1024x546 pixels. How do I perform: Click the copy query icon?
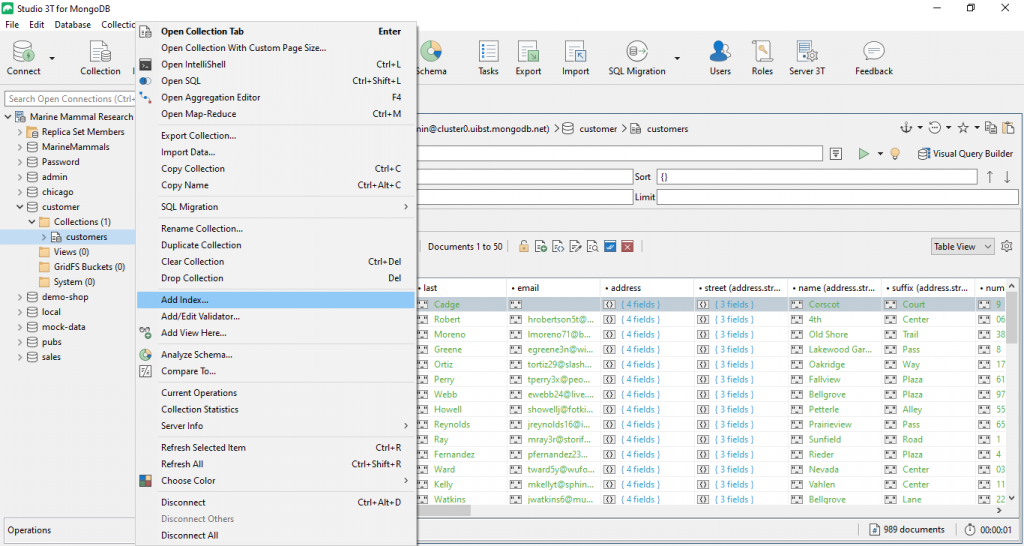click(x=991, y=128)
